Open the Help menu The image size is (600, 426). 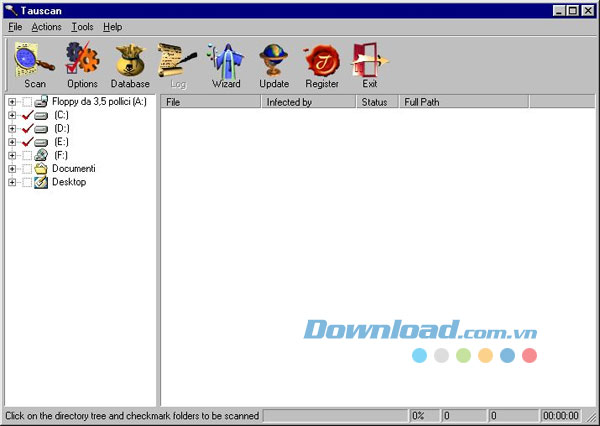112,27
